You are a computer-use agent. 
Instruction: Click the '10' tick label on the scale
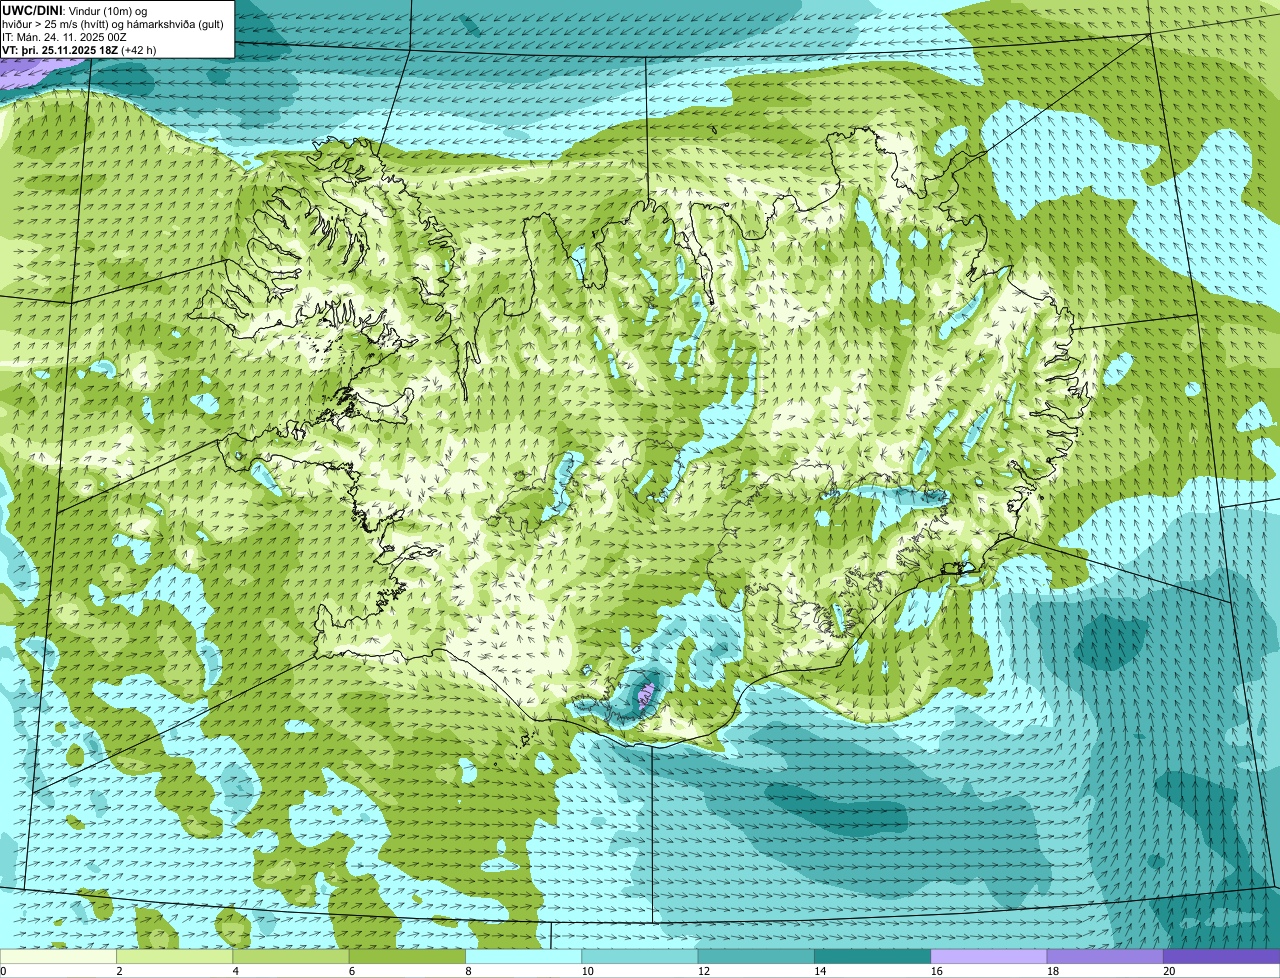click(588, 971)
